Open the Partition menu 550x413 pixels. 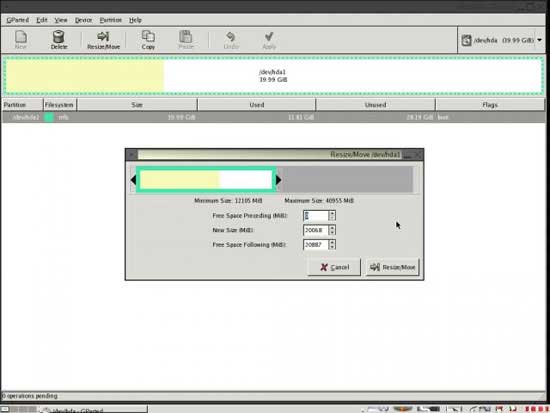pyautogui.click(x=110, y=20)
